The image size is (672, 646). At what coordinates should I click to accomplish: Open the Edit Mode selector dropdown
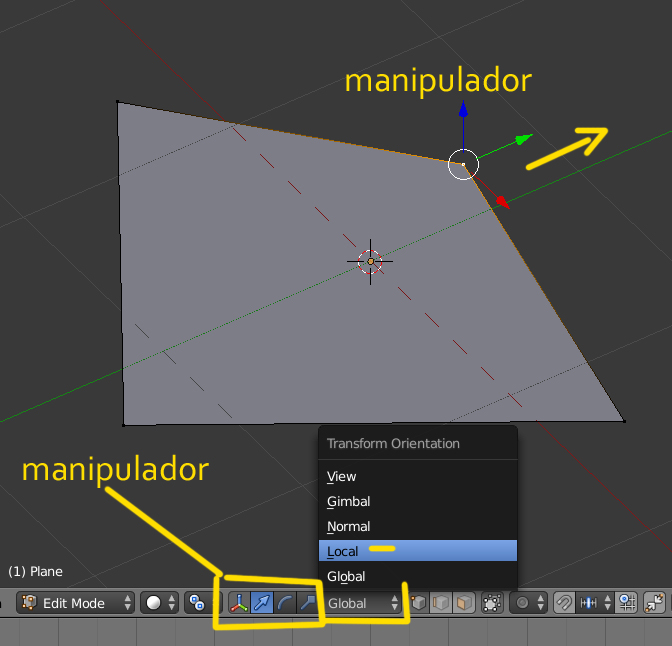[x=75, y=603]
